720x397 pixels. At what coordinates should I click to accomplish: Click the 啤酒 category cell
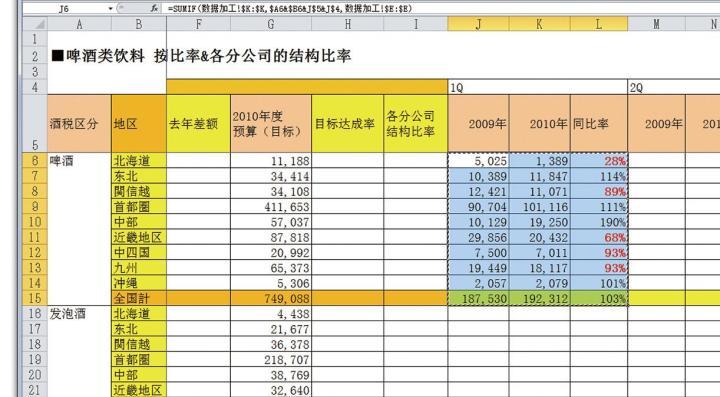(79, 161)
